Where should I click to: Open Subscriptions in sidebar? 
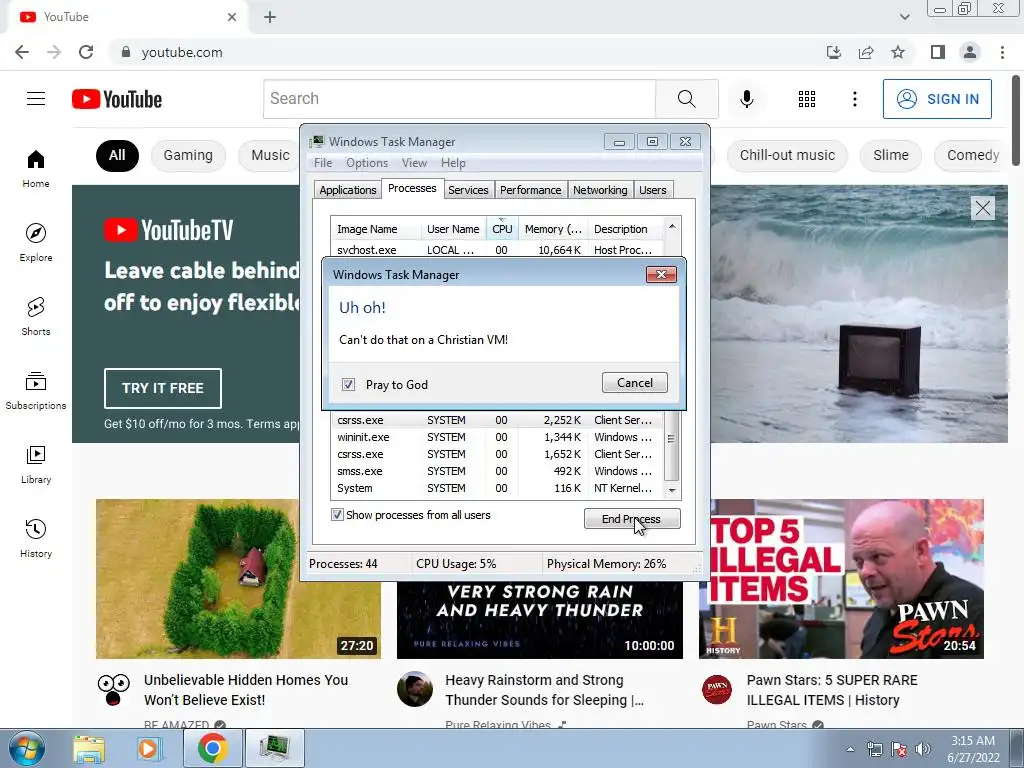pyautogui.click(x=36, y=390)
